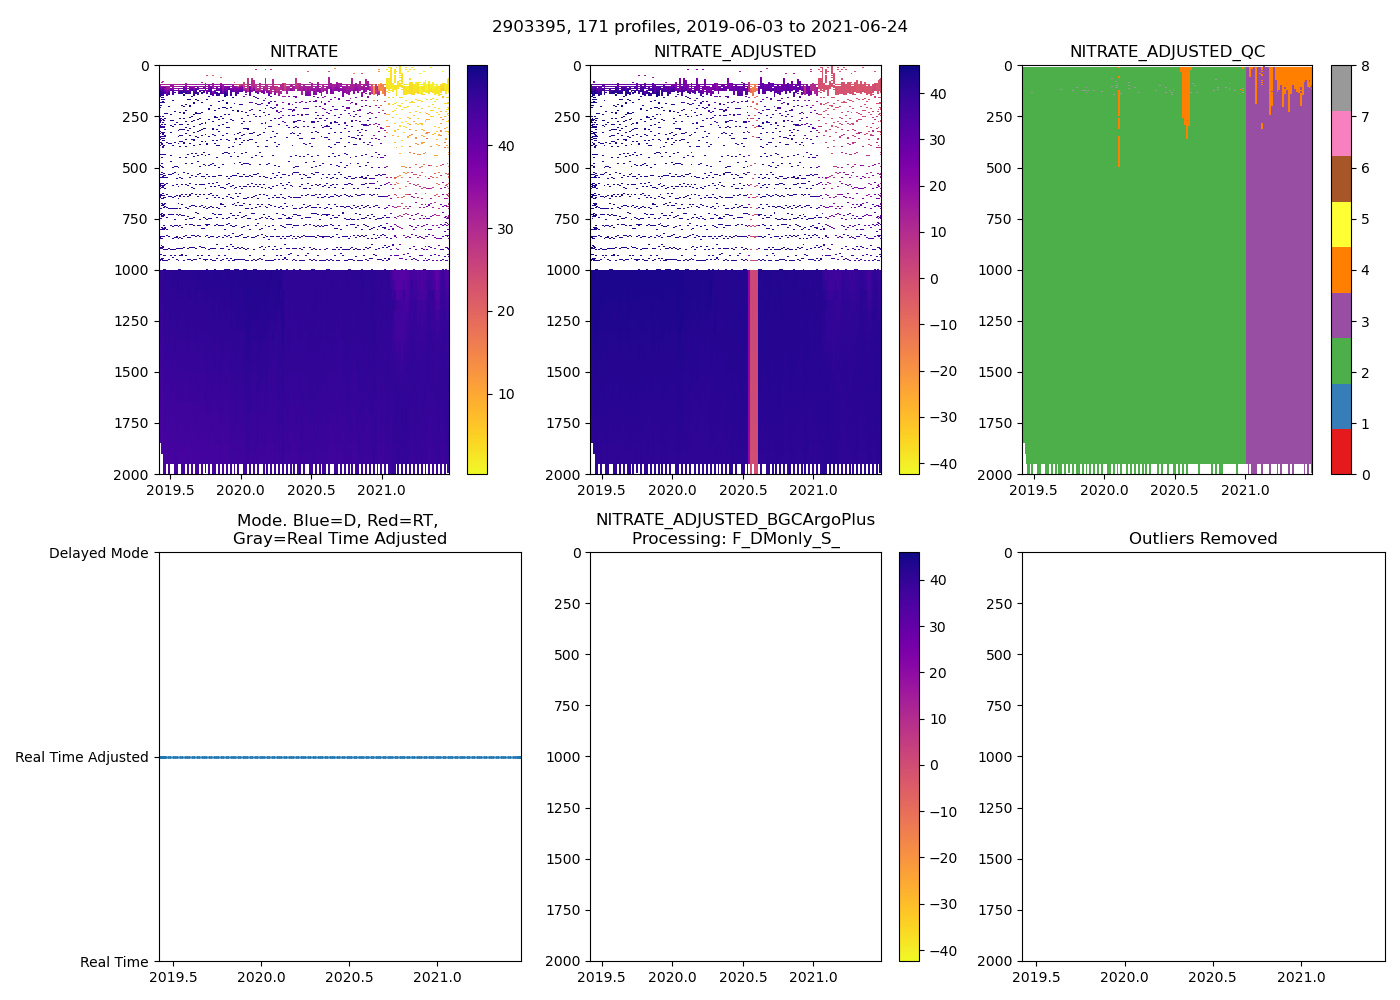1400x1000 pixels.
Task: Select the NITRATE_ADJUSTED_BGCArgoPlus plot title
Action: pyautogui.click(x=735, y=520)
